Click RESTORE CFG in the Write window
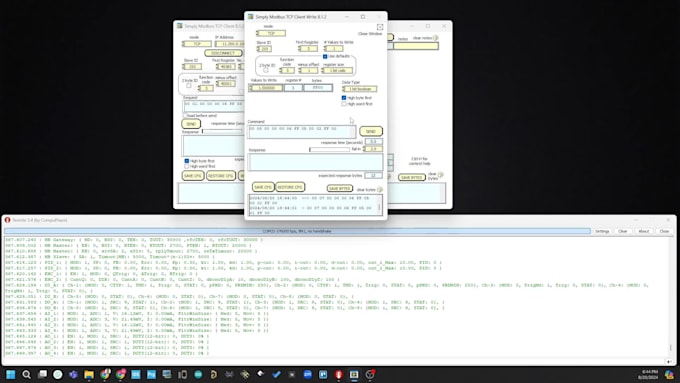 pyautogui.click(x=290, y=187)
